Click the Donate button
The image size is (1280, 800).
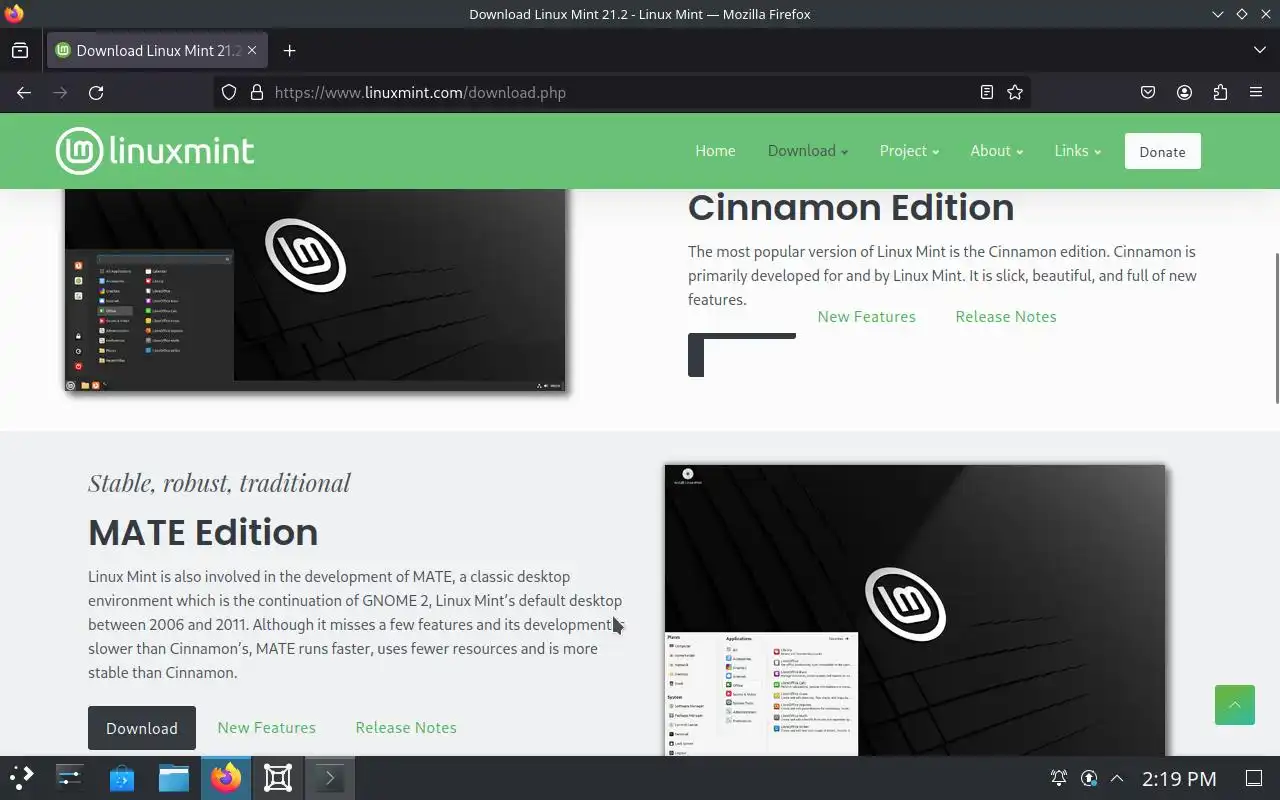pos(1162,151)
